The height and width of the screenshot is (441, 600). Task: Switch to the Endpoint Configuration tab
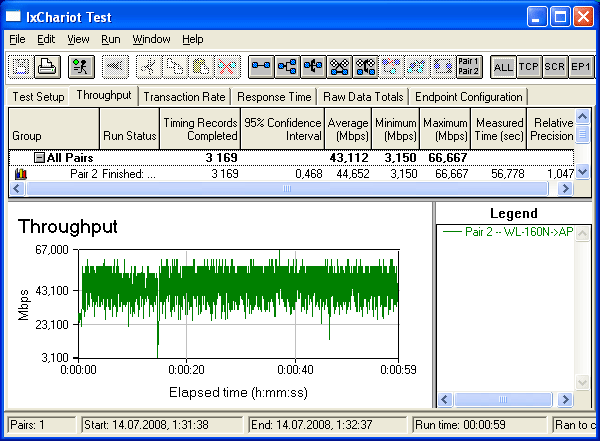[469, 97]
